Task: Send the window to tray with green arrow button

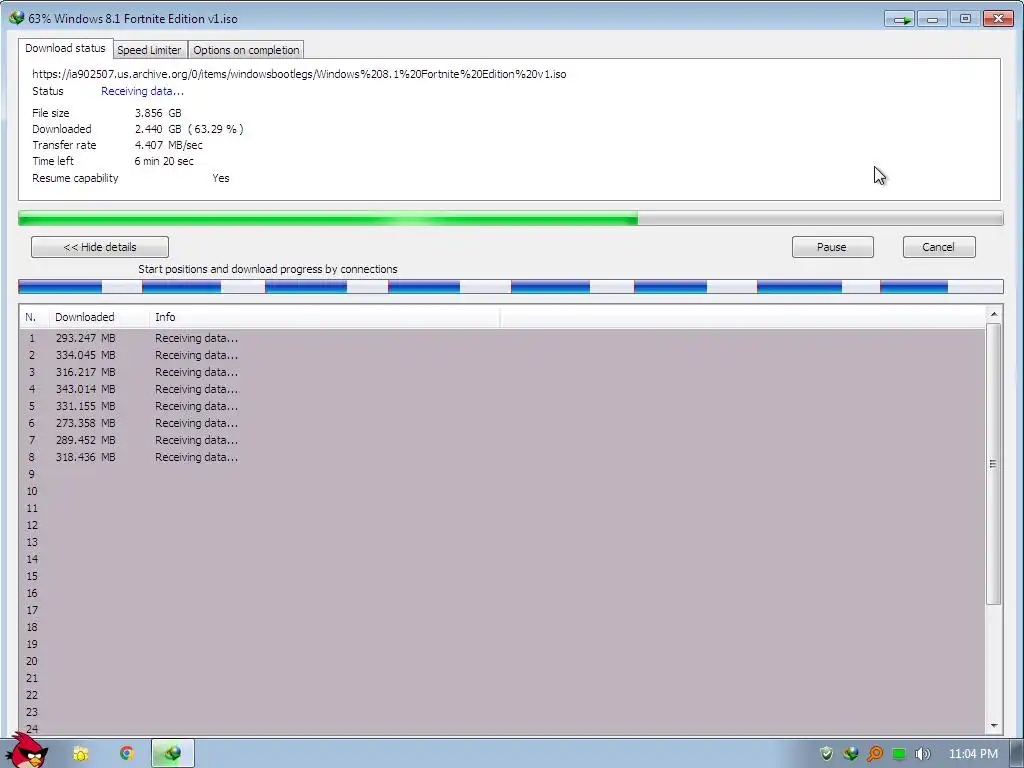Action: [x=900, y=19]
